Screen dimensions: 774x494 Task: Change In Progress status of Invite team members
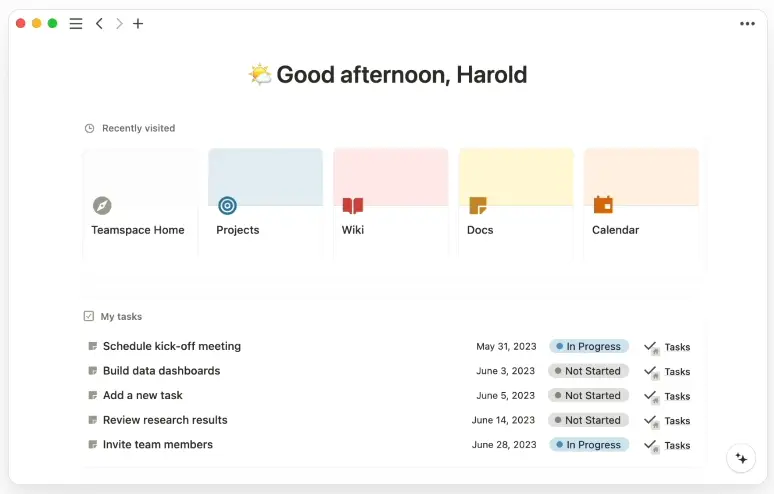coord(589,445)
